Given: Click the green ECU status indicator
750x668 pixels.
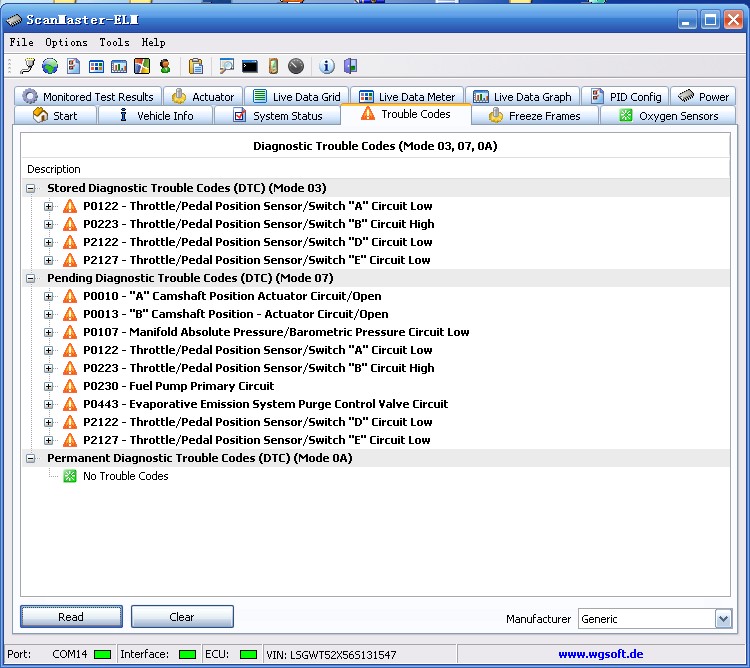Looking at the screenshot, I should coord(248,654).
